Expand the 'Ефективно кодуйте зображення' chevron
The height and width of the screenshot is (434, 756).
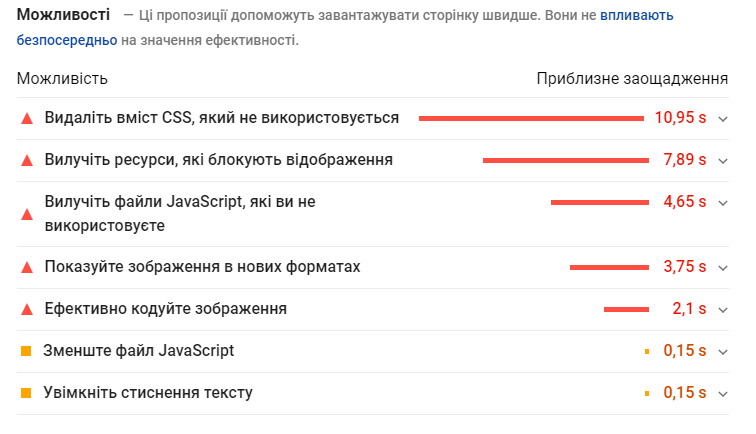(724, 309)
